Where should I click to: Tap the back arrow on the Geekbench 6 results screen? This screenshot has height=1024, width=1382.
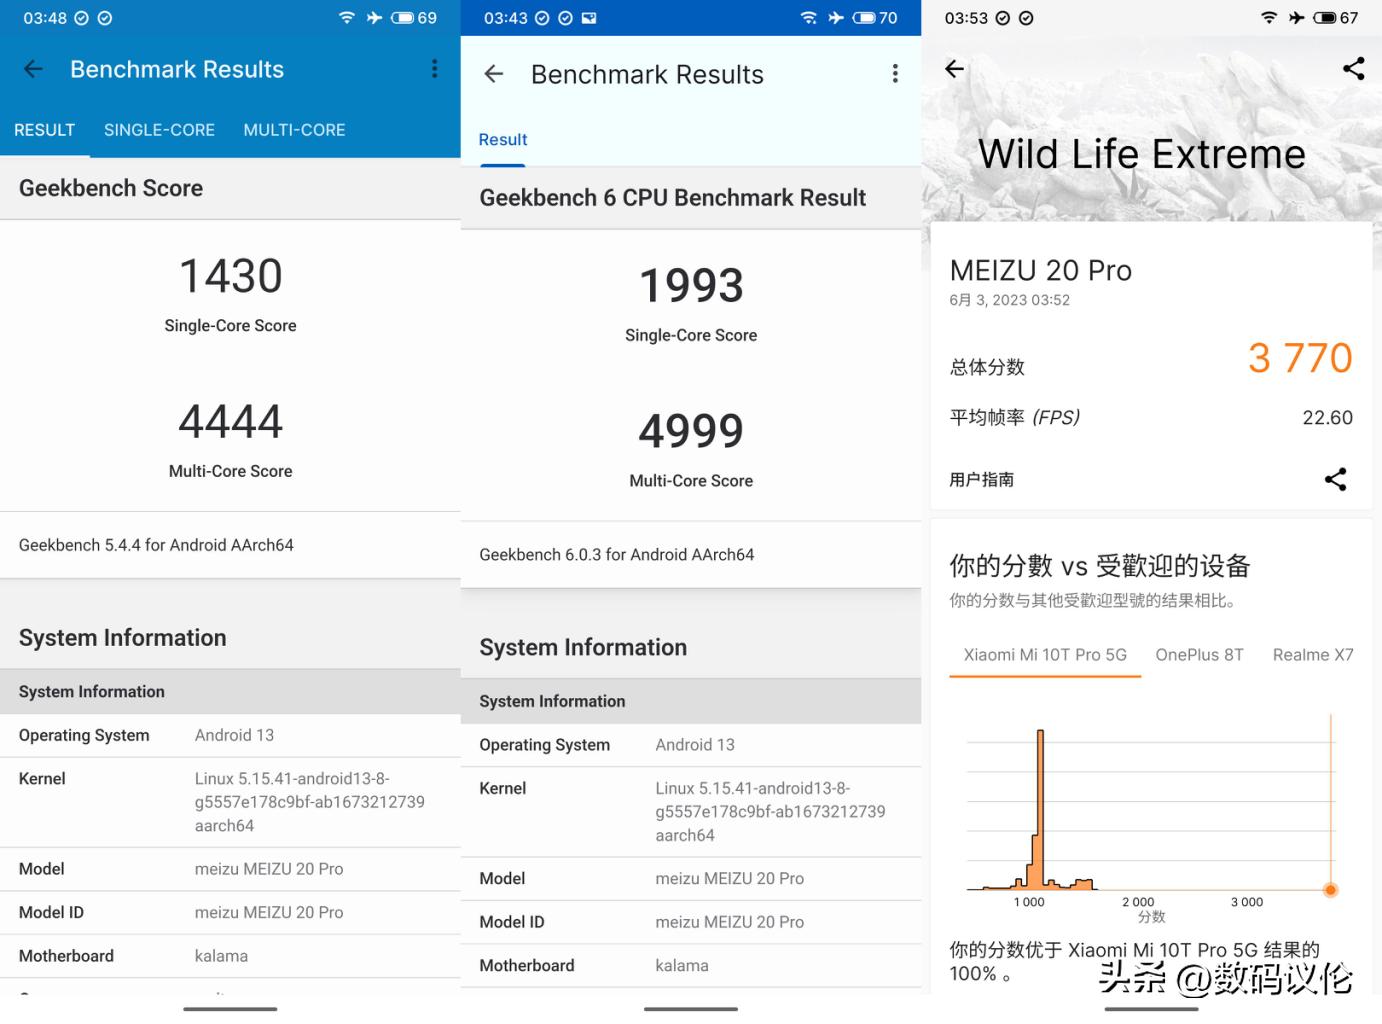[x=494, y=74]
